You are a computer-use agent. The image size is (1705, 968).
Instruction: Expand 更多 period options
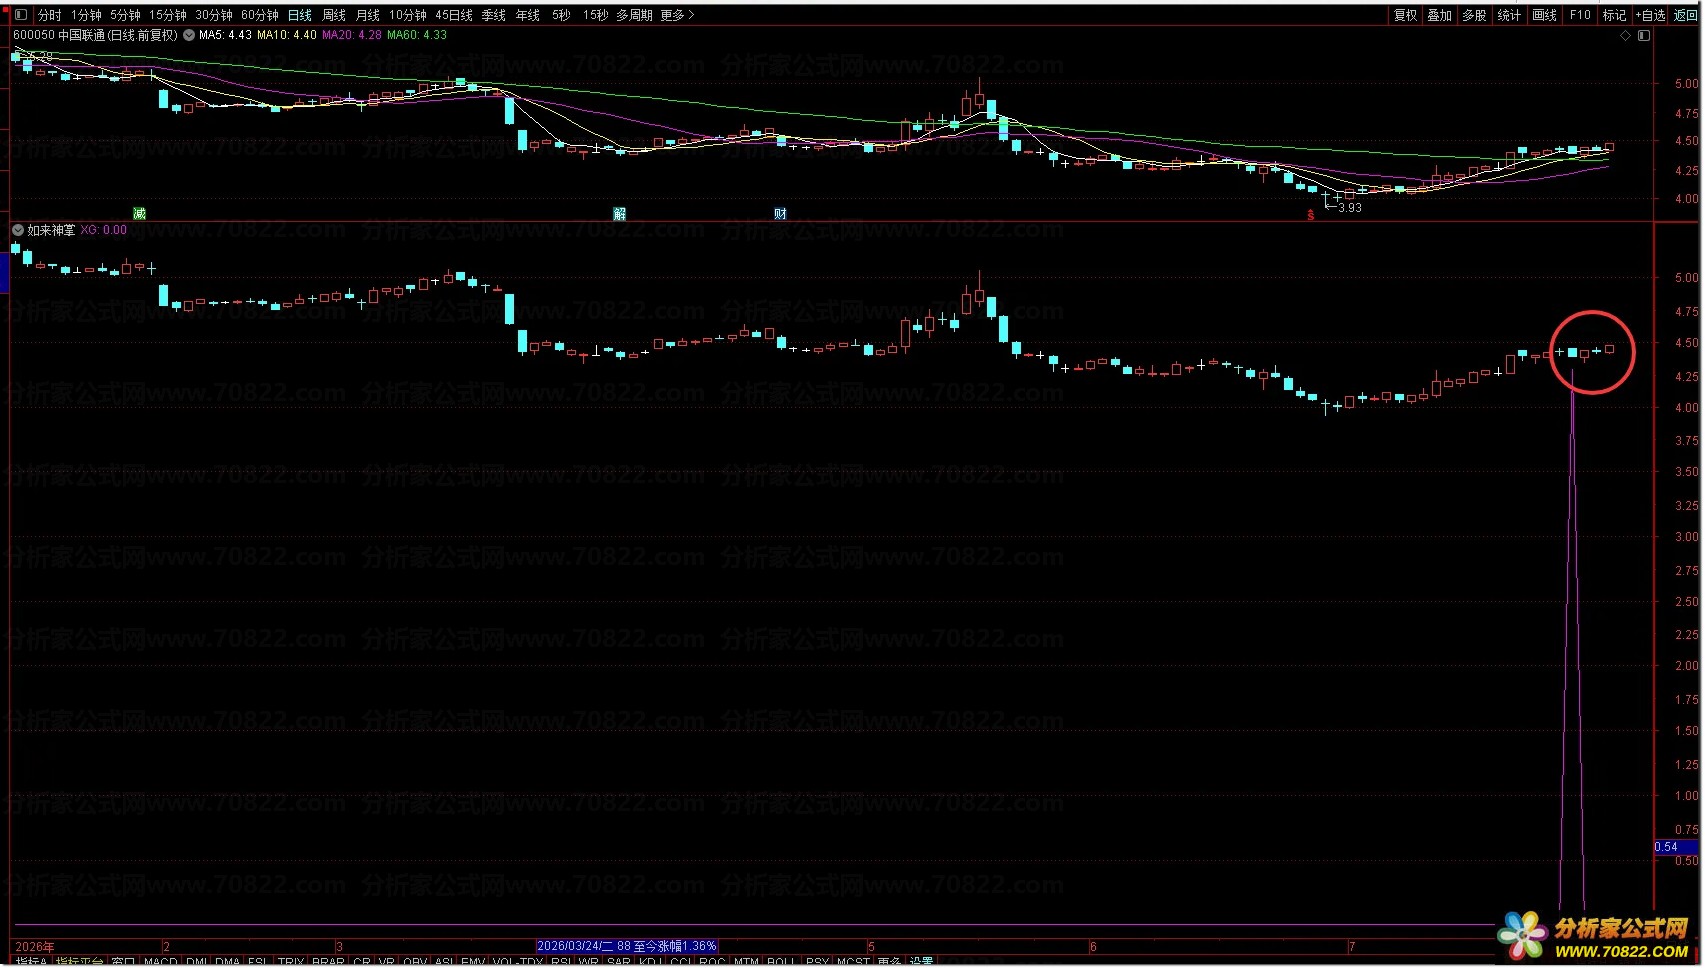tap(677, 15)
